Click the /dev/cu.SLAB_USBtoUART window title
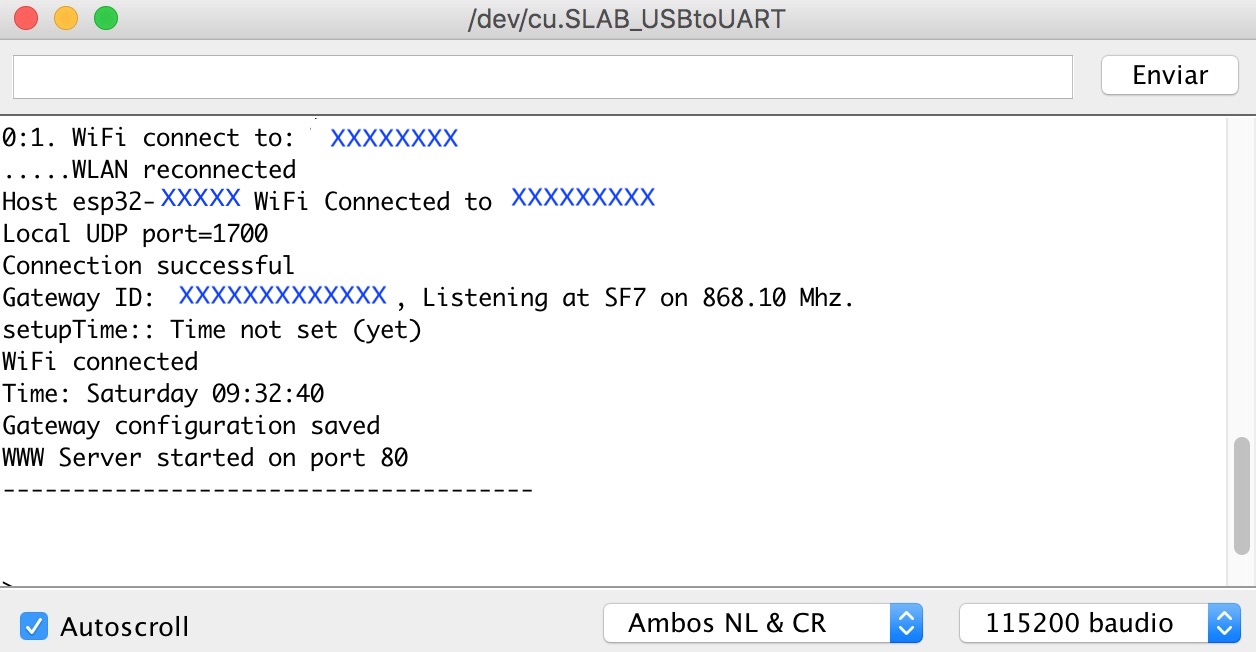This screenshot has width=1256, height=652. [x=627, y=18]
